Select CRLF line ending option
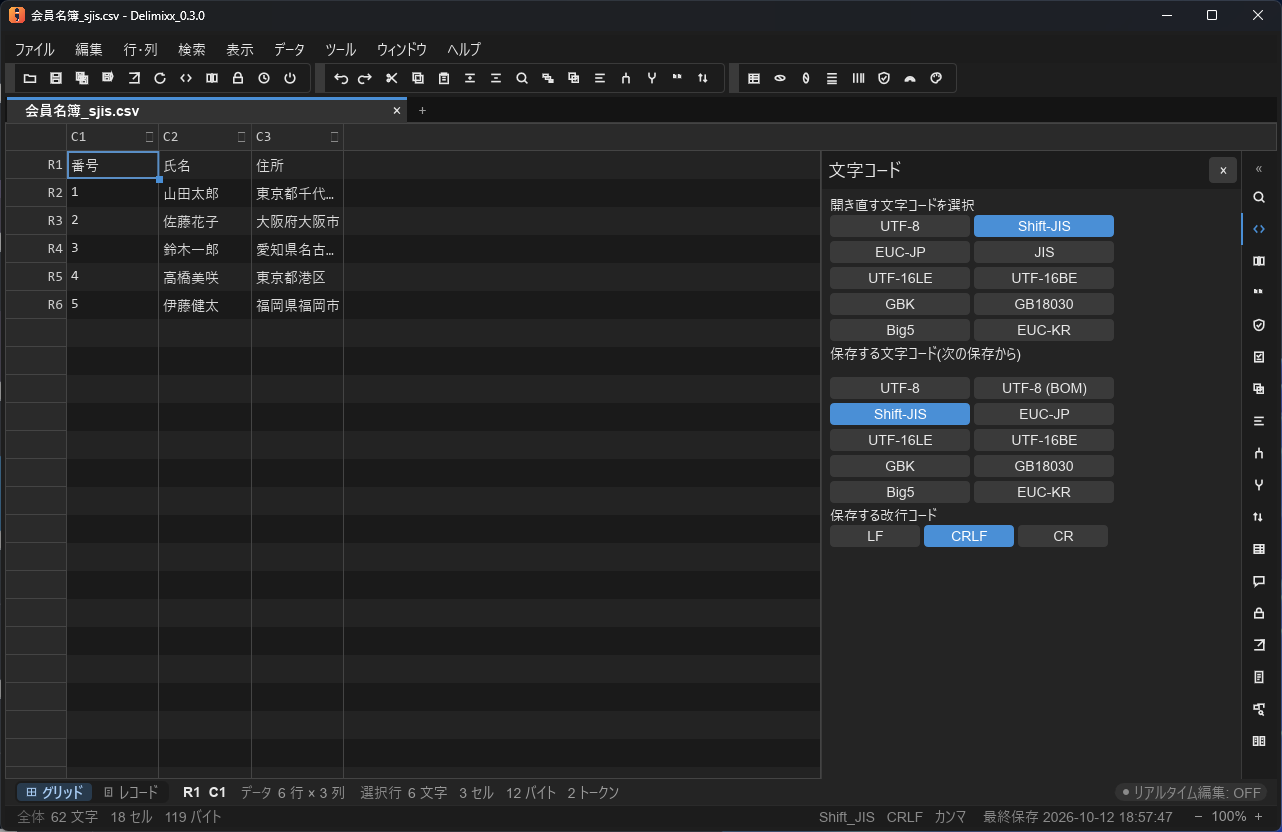Viewport: 1282px width, 832px height. (969, 536)
